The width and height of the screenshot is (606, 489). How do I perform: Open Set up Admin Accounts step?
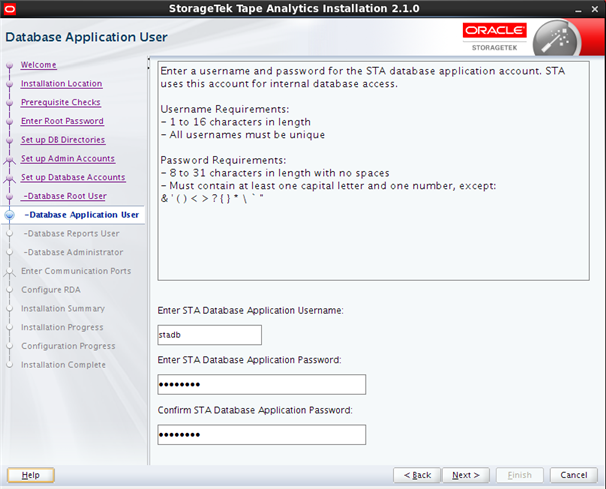(68, 158)
